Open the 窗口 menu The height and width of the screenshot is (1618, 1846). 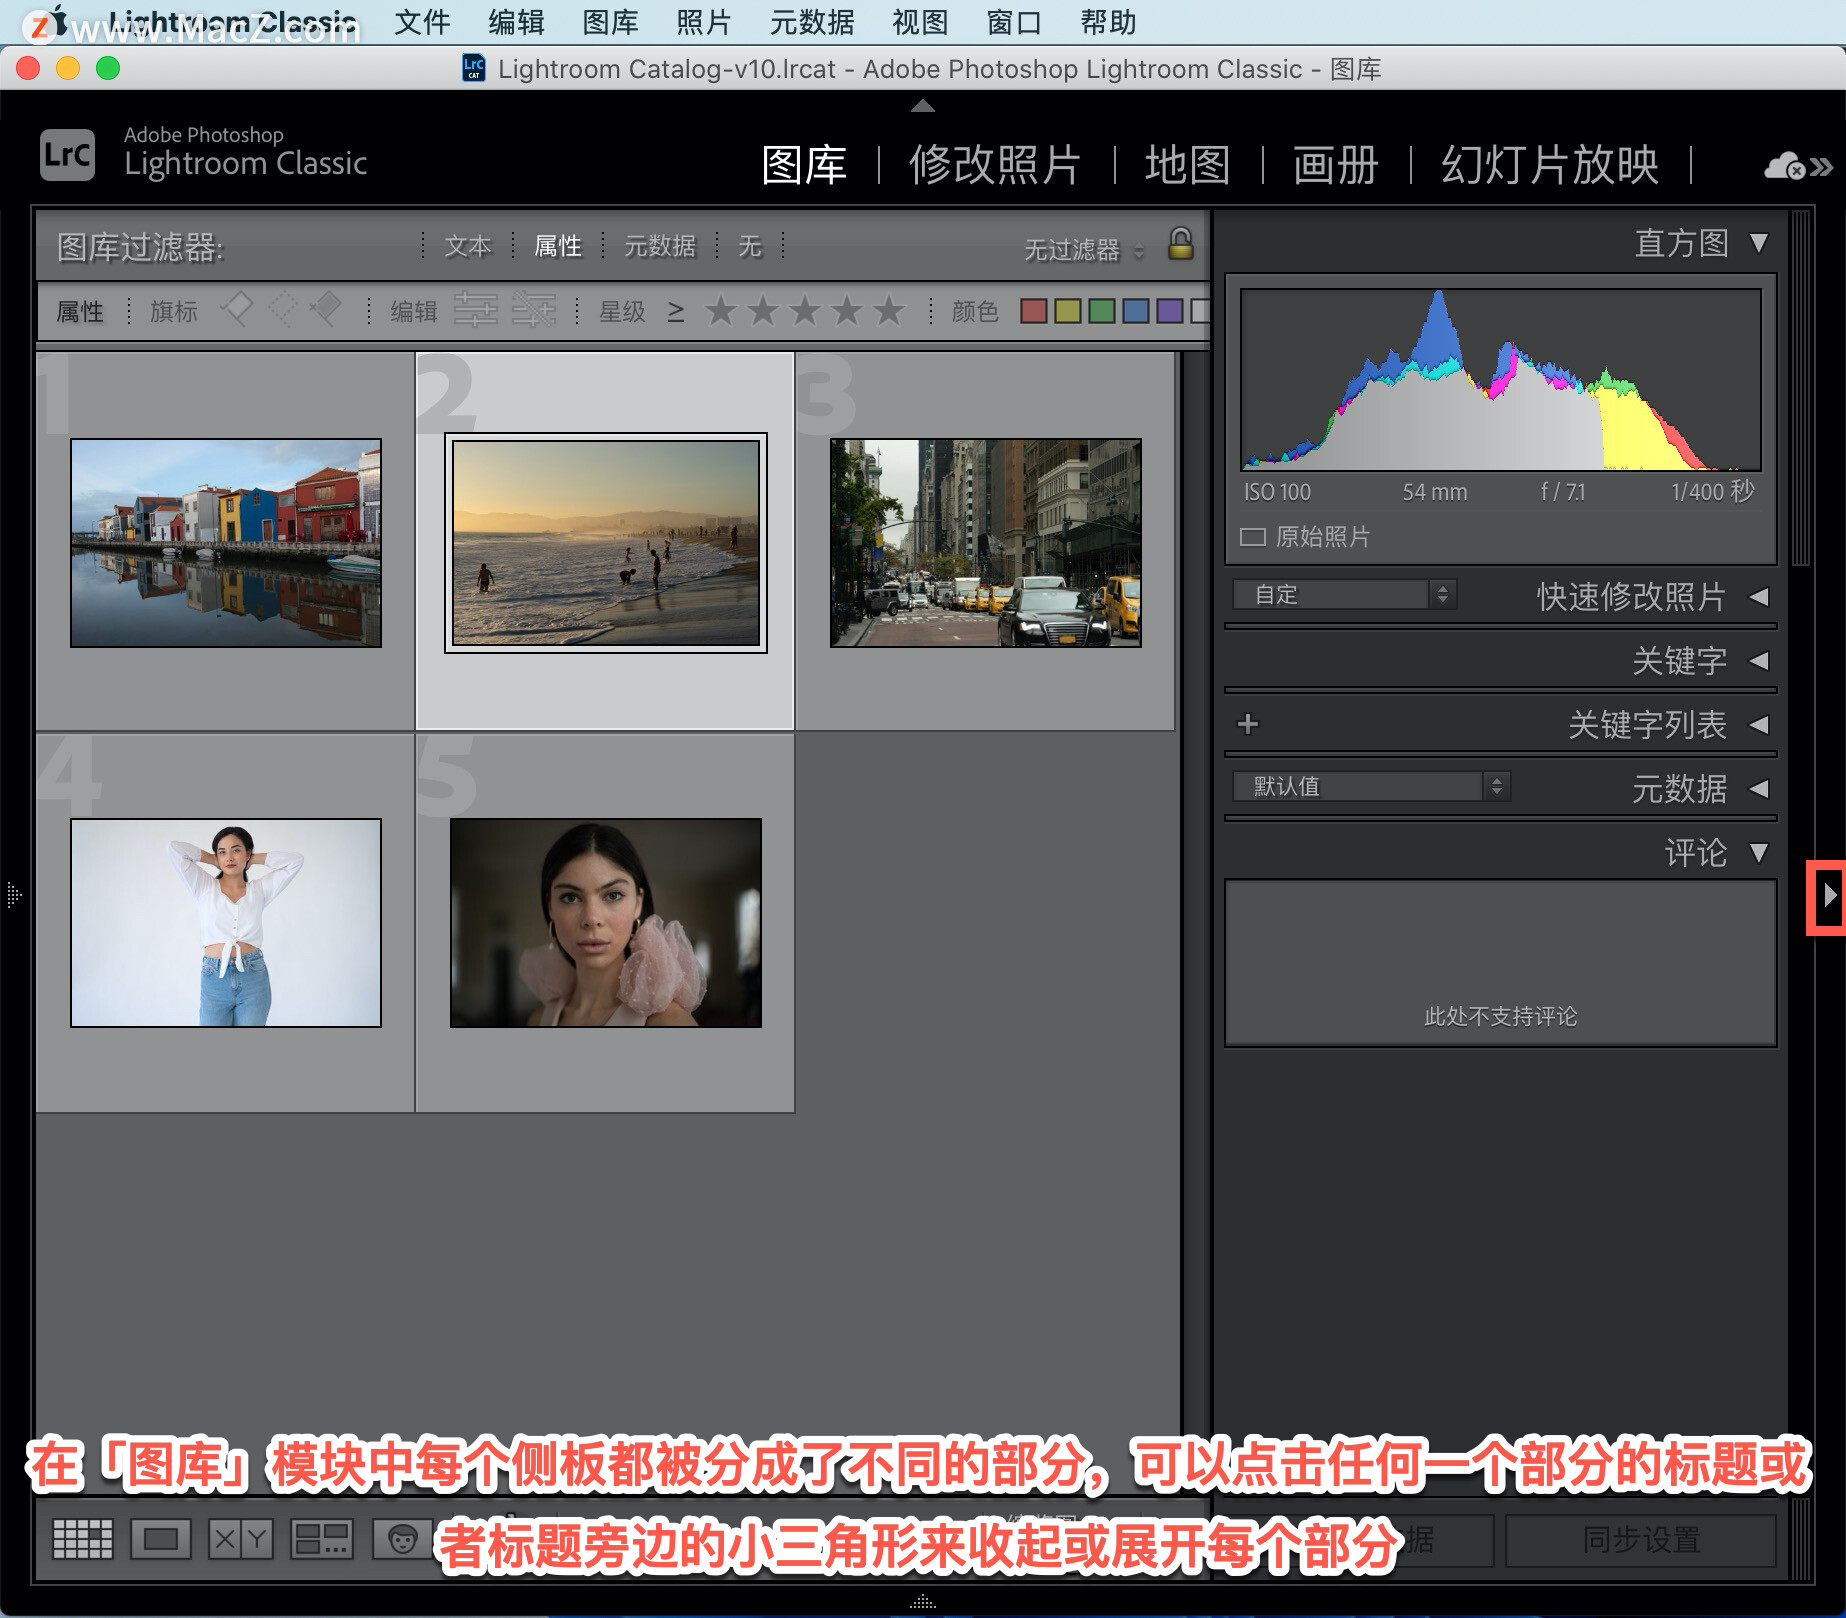click(1014, 22)
